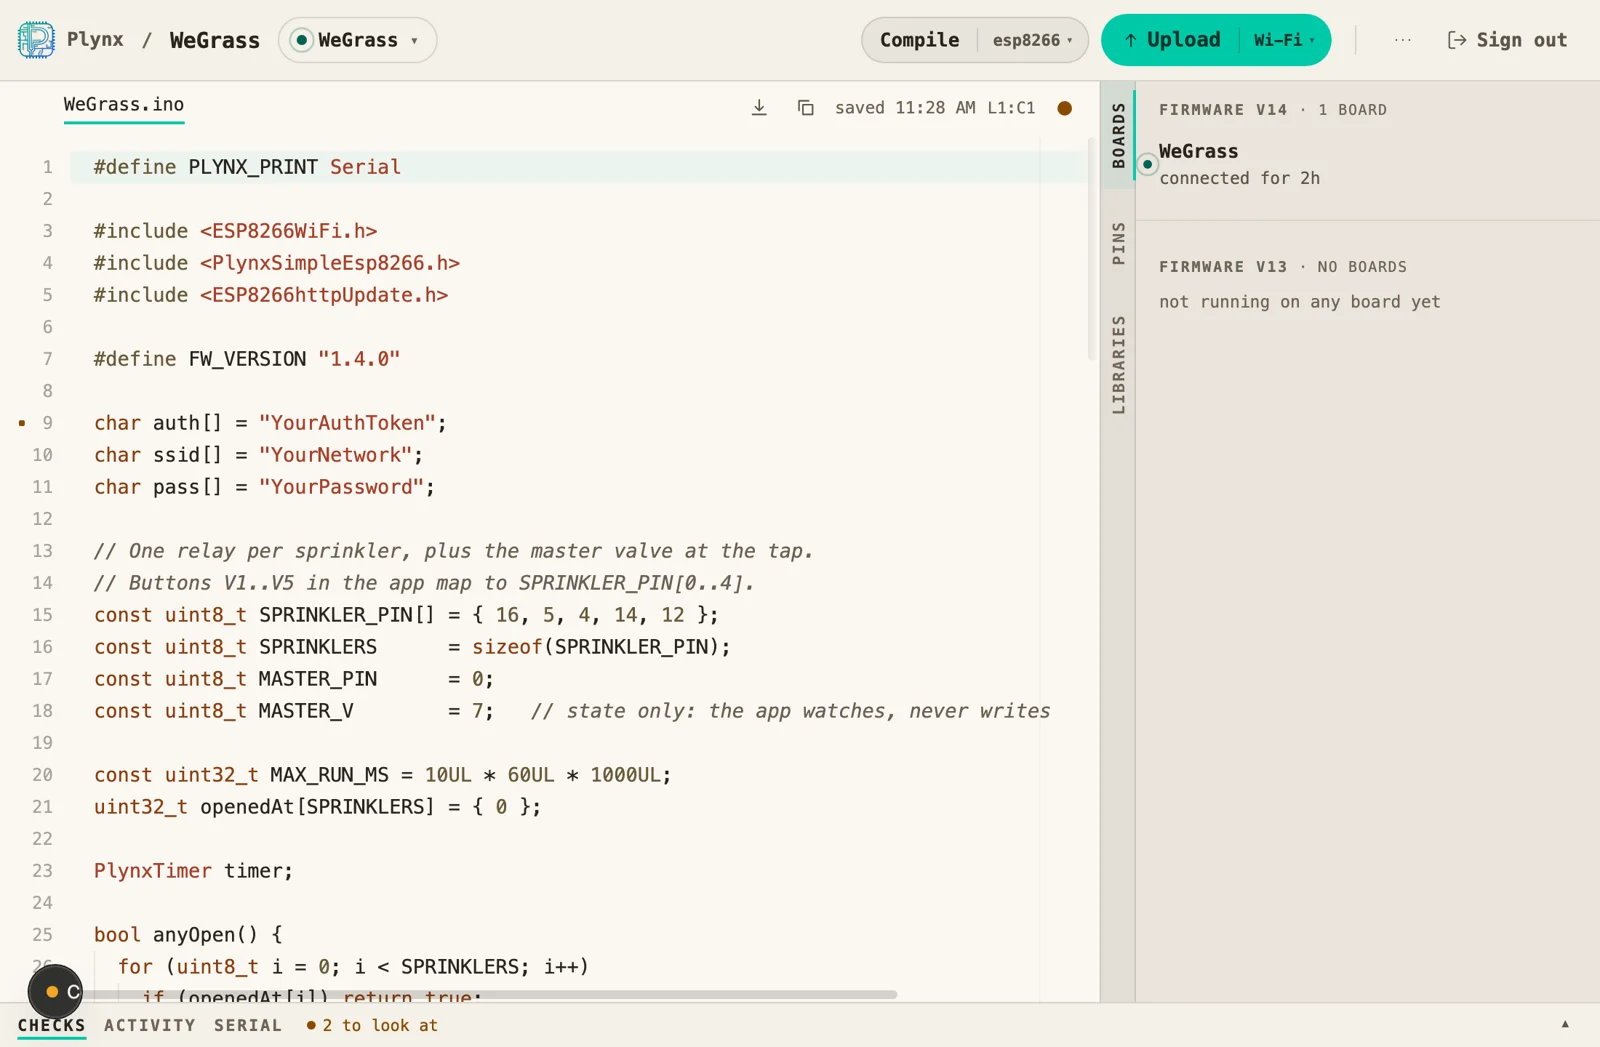Click 'not running on any board yet'

pos(1300,302)
